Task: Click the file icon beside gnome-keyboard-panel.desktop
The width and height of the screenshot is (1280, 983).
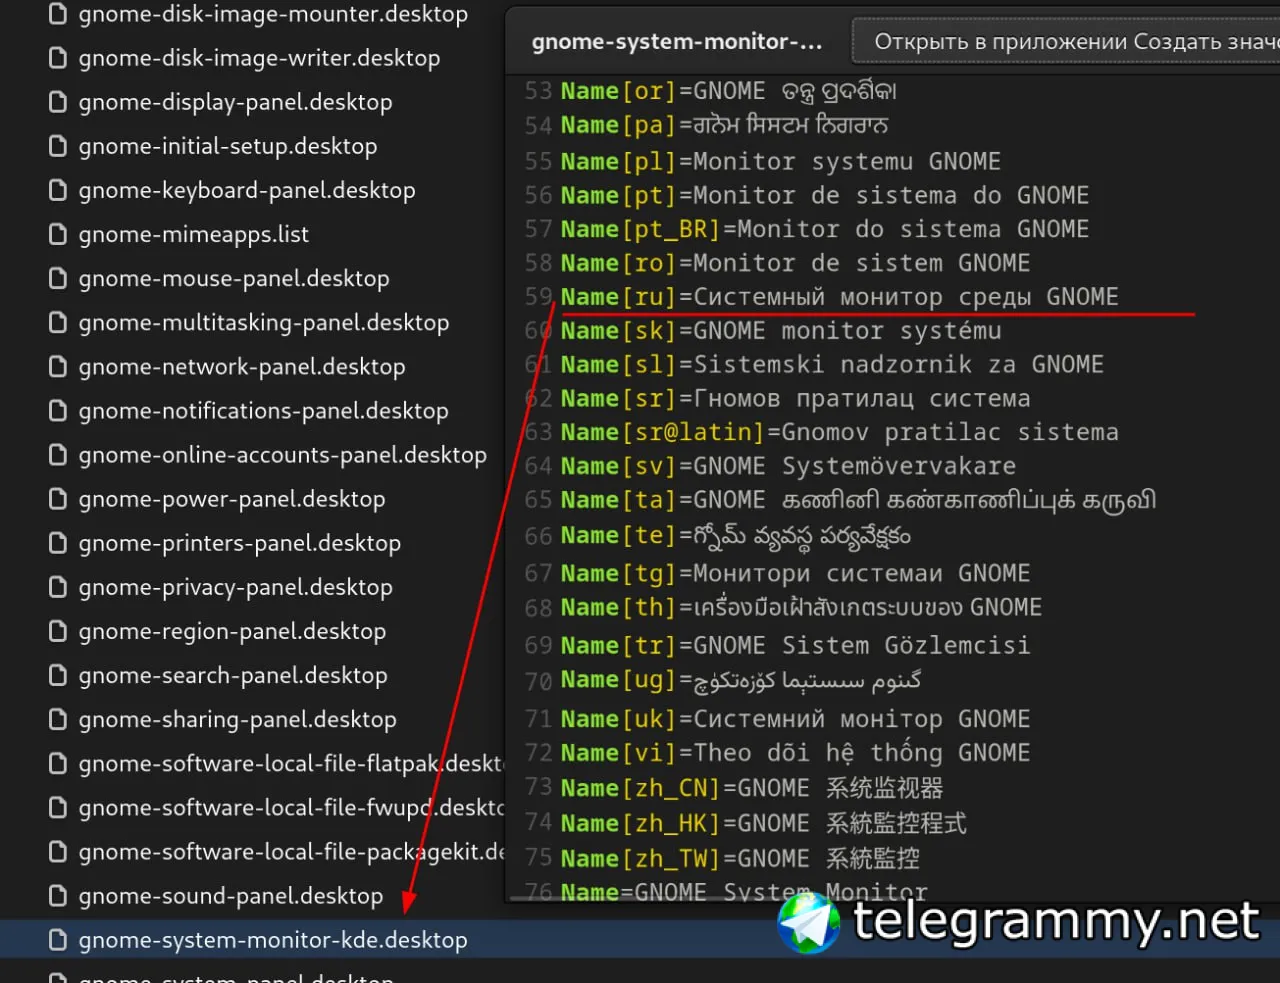Action: tap(58, 190)
